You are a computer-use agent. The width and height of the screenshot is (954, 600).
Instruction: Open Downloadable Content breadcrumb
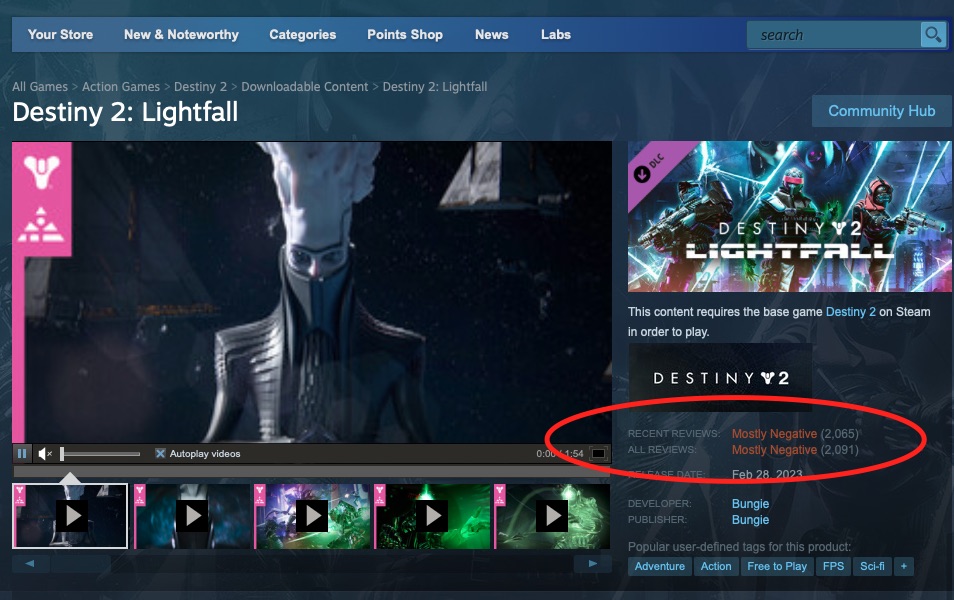[304, 86]
